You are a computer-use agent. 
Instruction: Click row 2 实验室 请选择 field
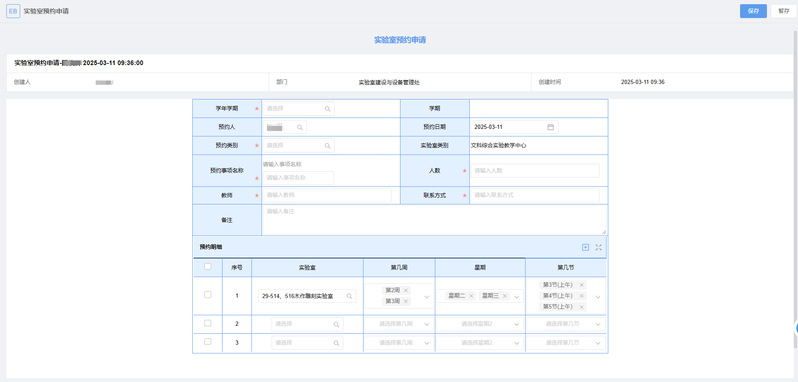(307, 324)
